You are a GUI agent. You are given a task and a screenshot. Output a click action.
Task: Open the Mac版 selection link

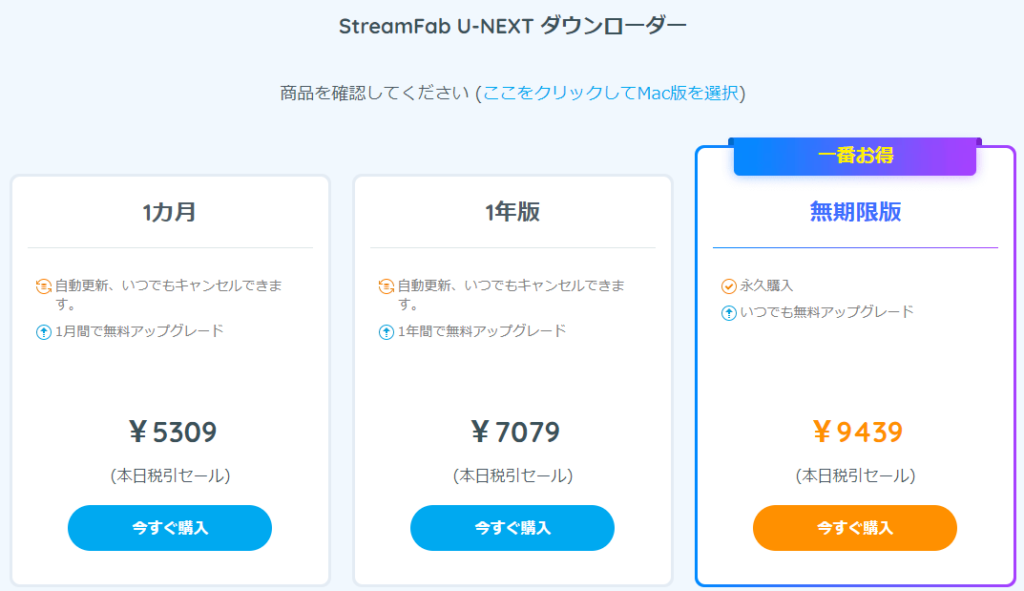611,93
